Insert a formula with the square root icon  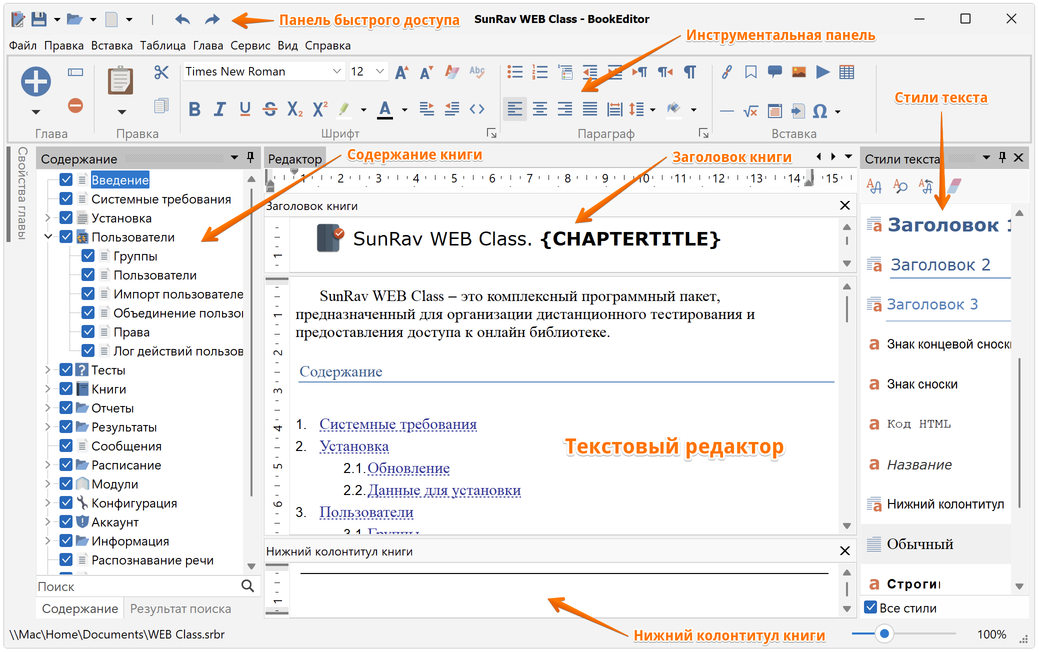751,111
